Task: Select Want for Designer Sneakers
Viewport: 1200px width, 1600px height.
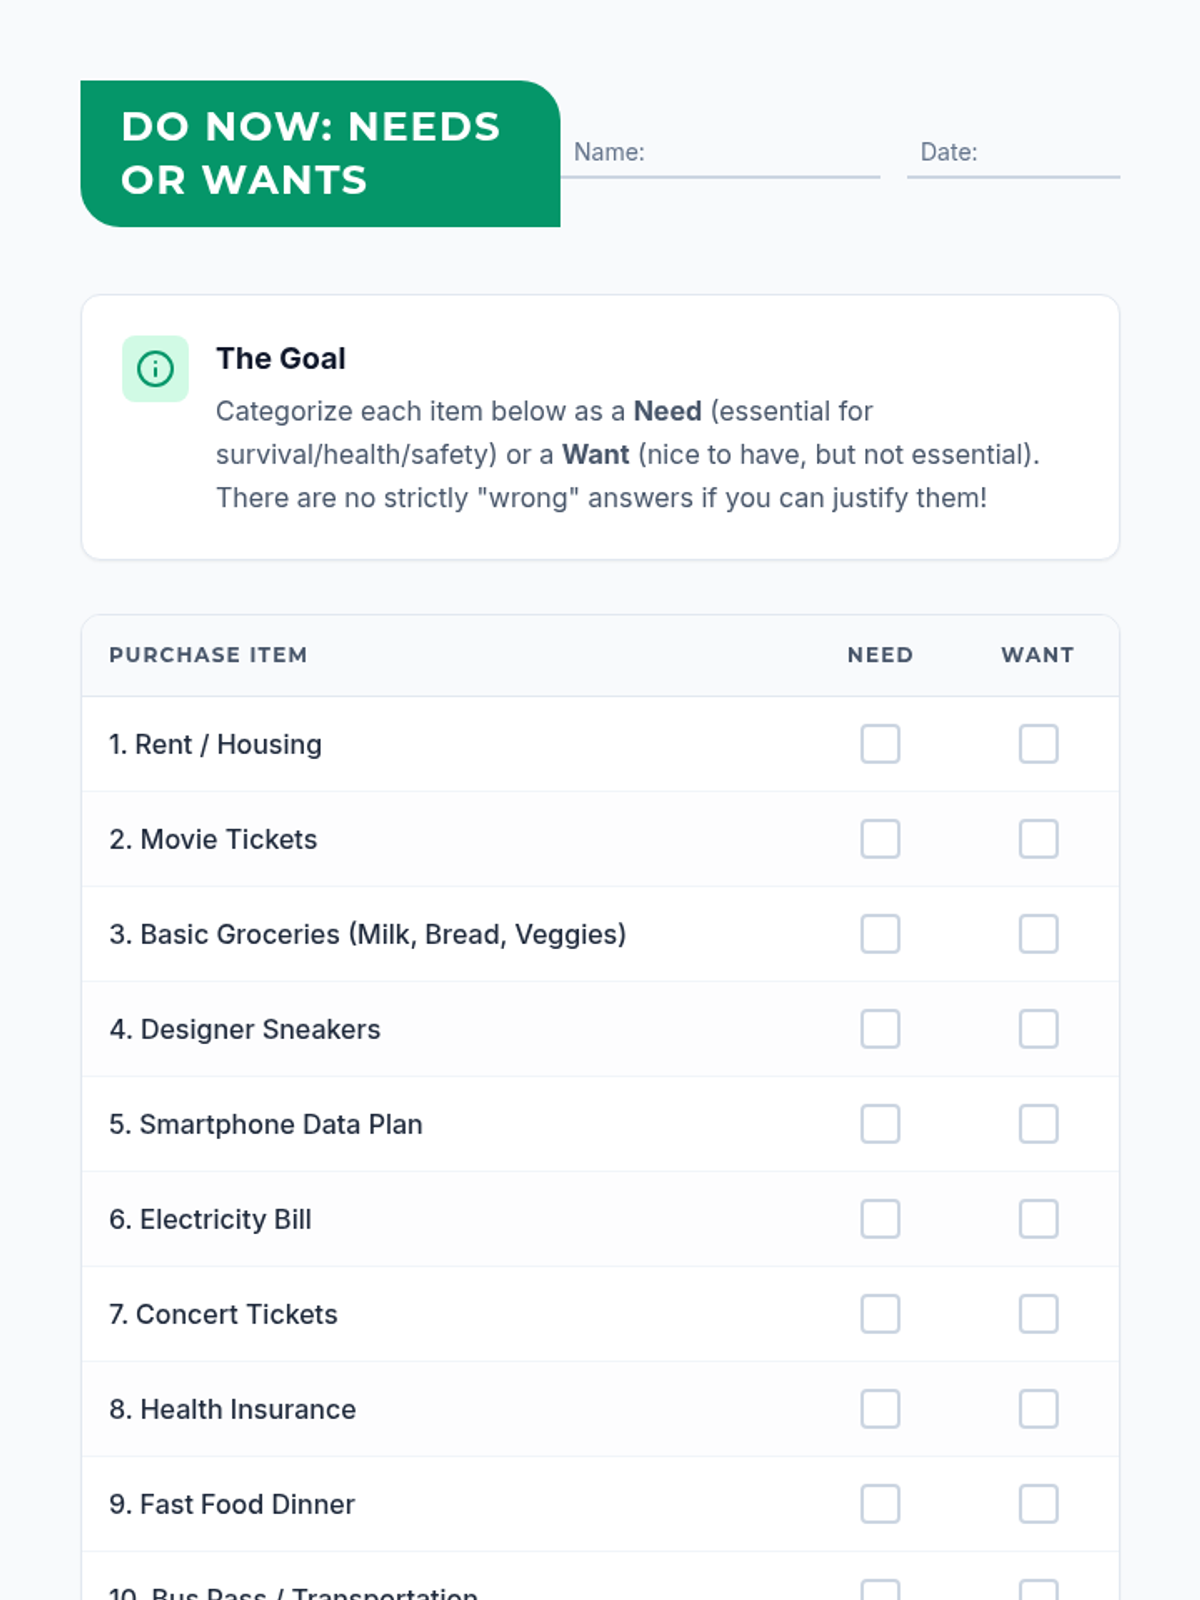Action: pos(1038,1029)
